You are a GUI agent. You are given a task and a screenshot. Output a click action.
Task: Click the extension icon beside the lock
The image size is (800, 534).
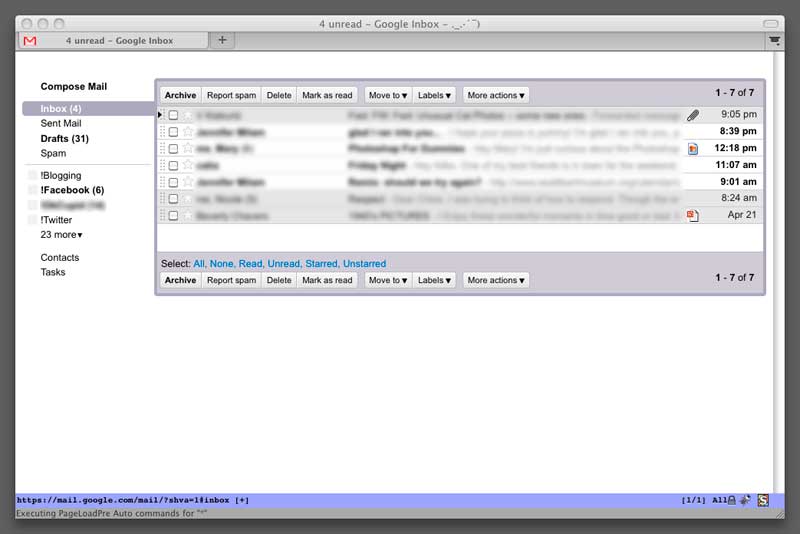745,500
